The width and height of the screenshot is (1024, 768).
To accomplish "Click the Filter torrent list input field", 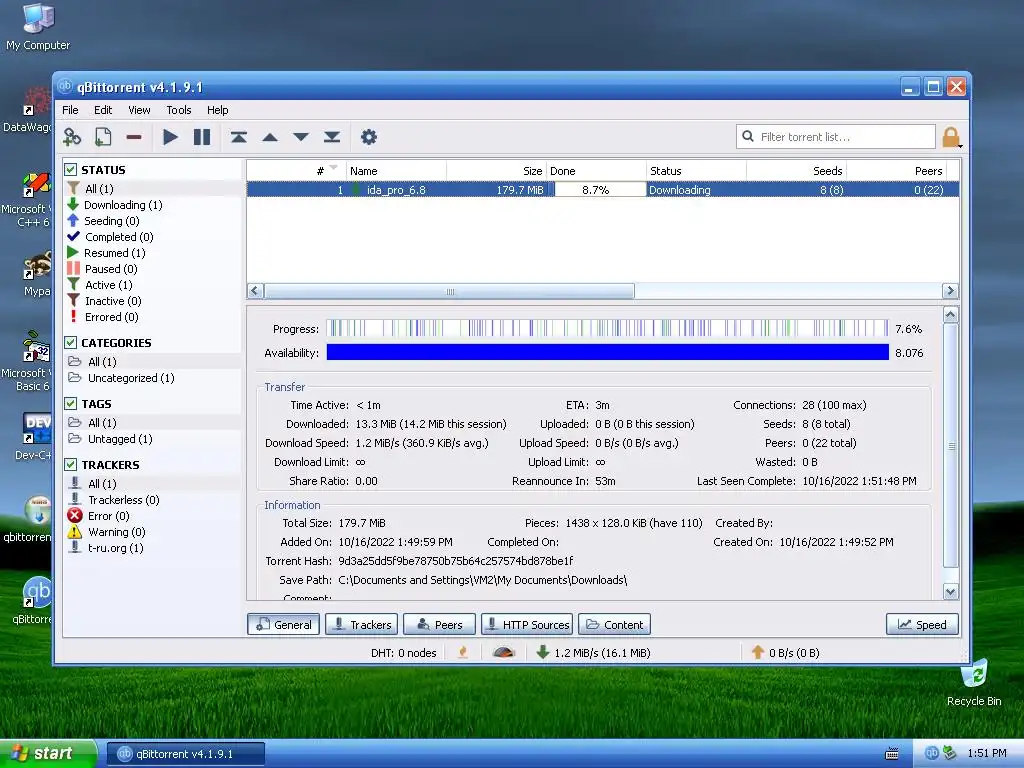I will click(836, 136).
